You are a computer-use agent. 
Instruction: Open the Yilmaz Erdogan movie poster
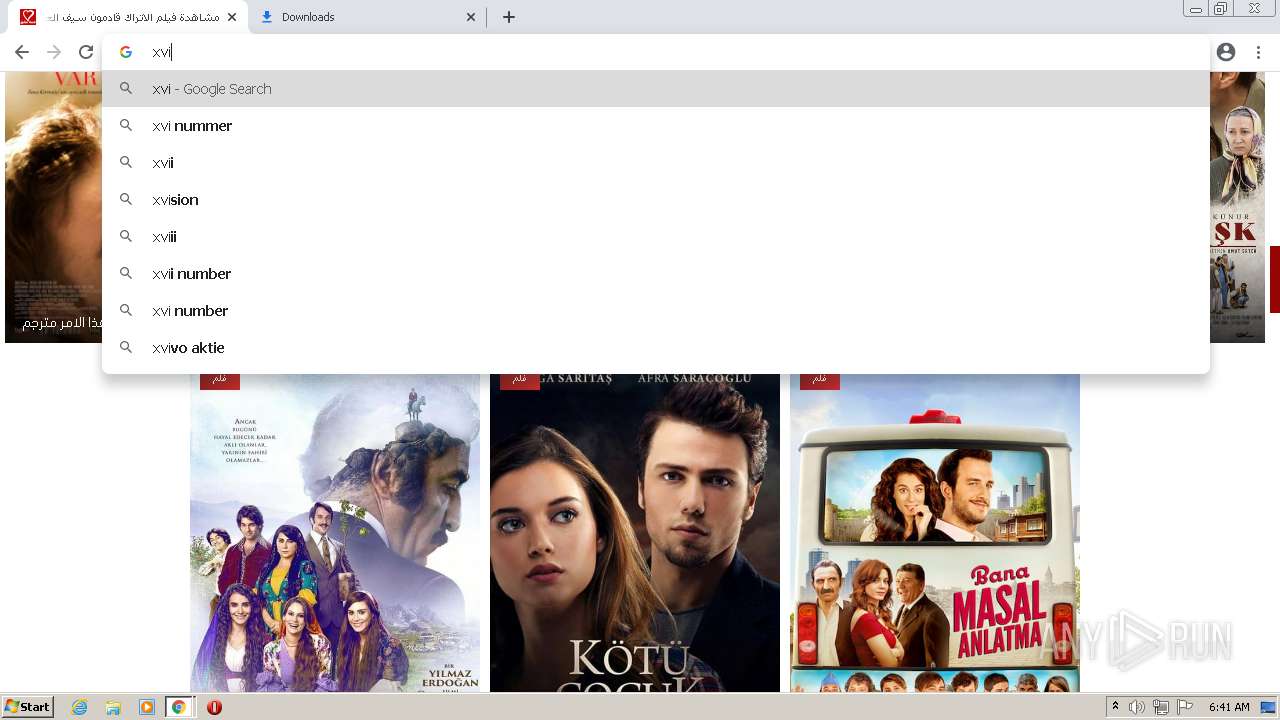tap(335, 532)
